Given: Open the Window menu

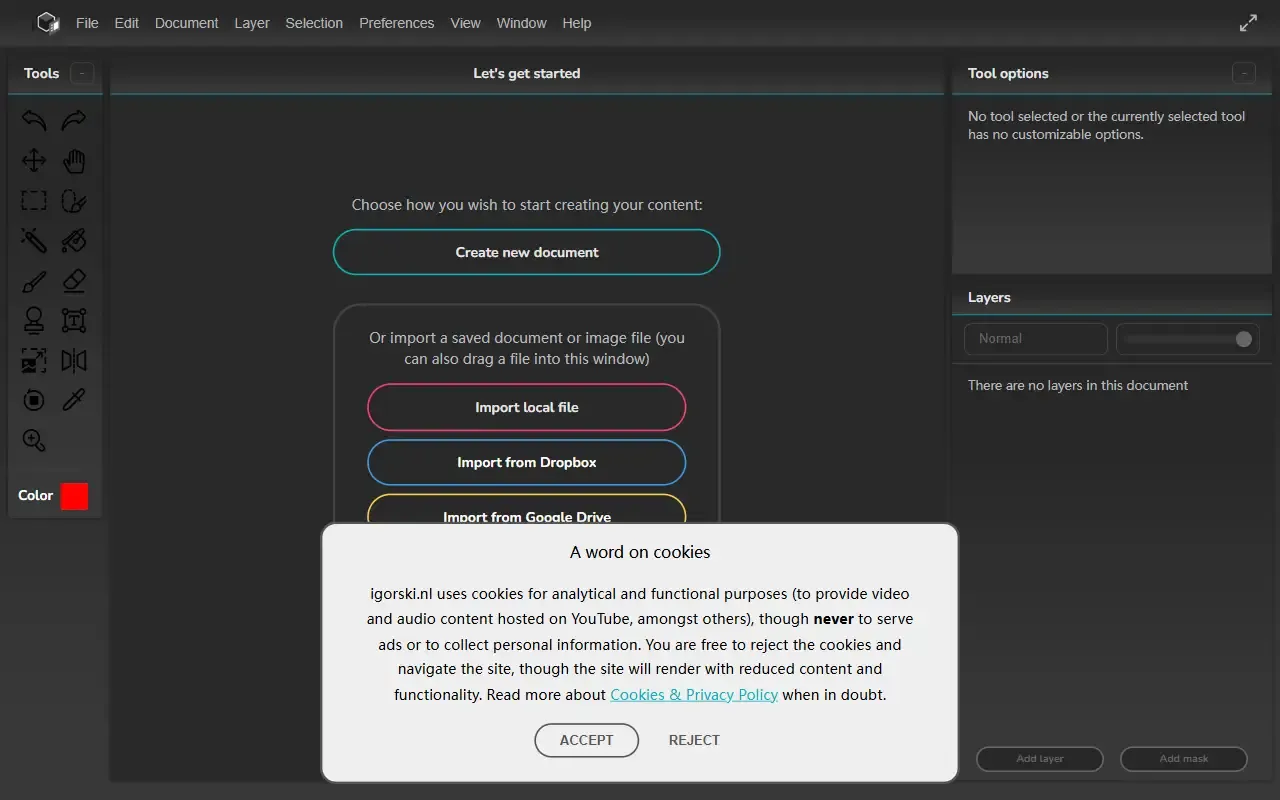Looking at the screenshot, I should coord(521,23).
